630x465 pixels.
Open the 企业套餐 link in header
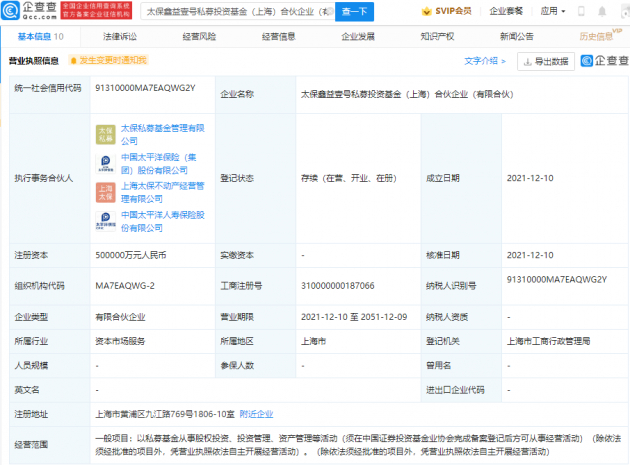pyautogui.click(x=506, y=12)
